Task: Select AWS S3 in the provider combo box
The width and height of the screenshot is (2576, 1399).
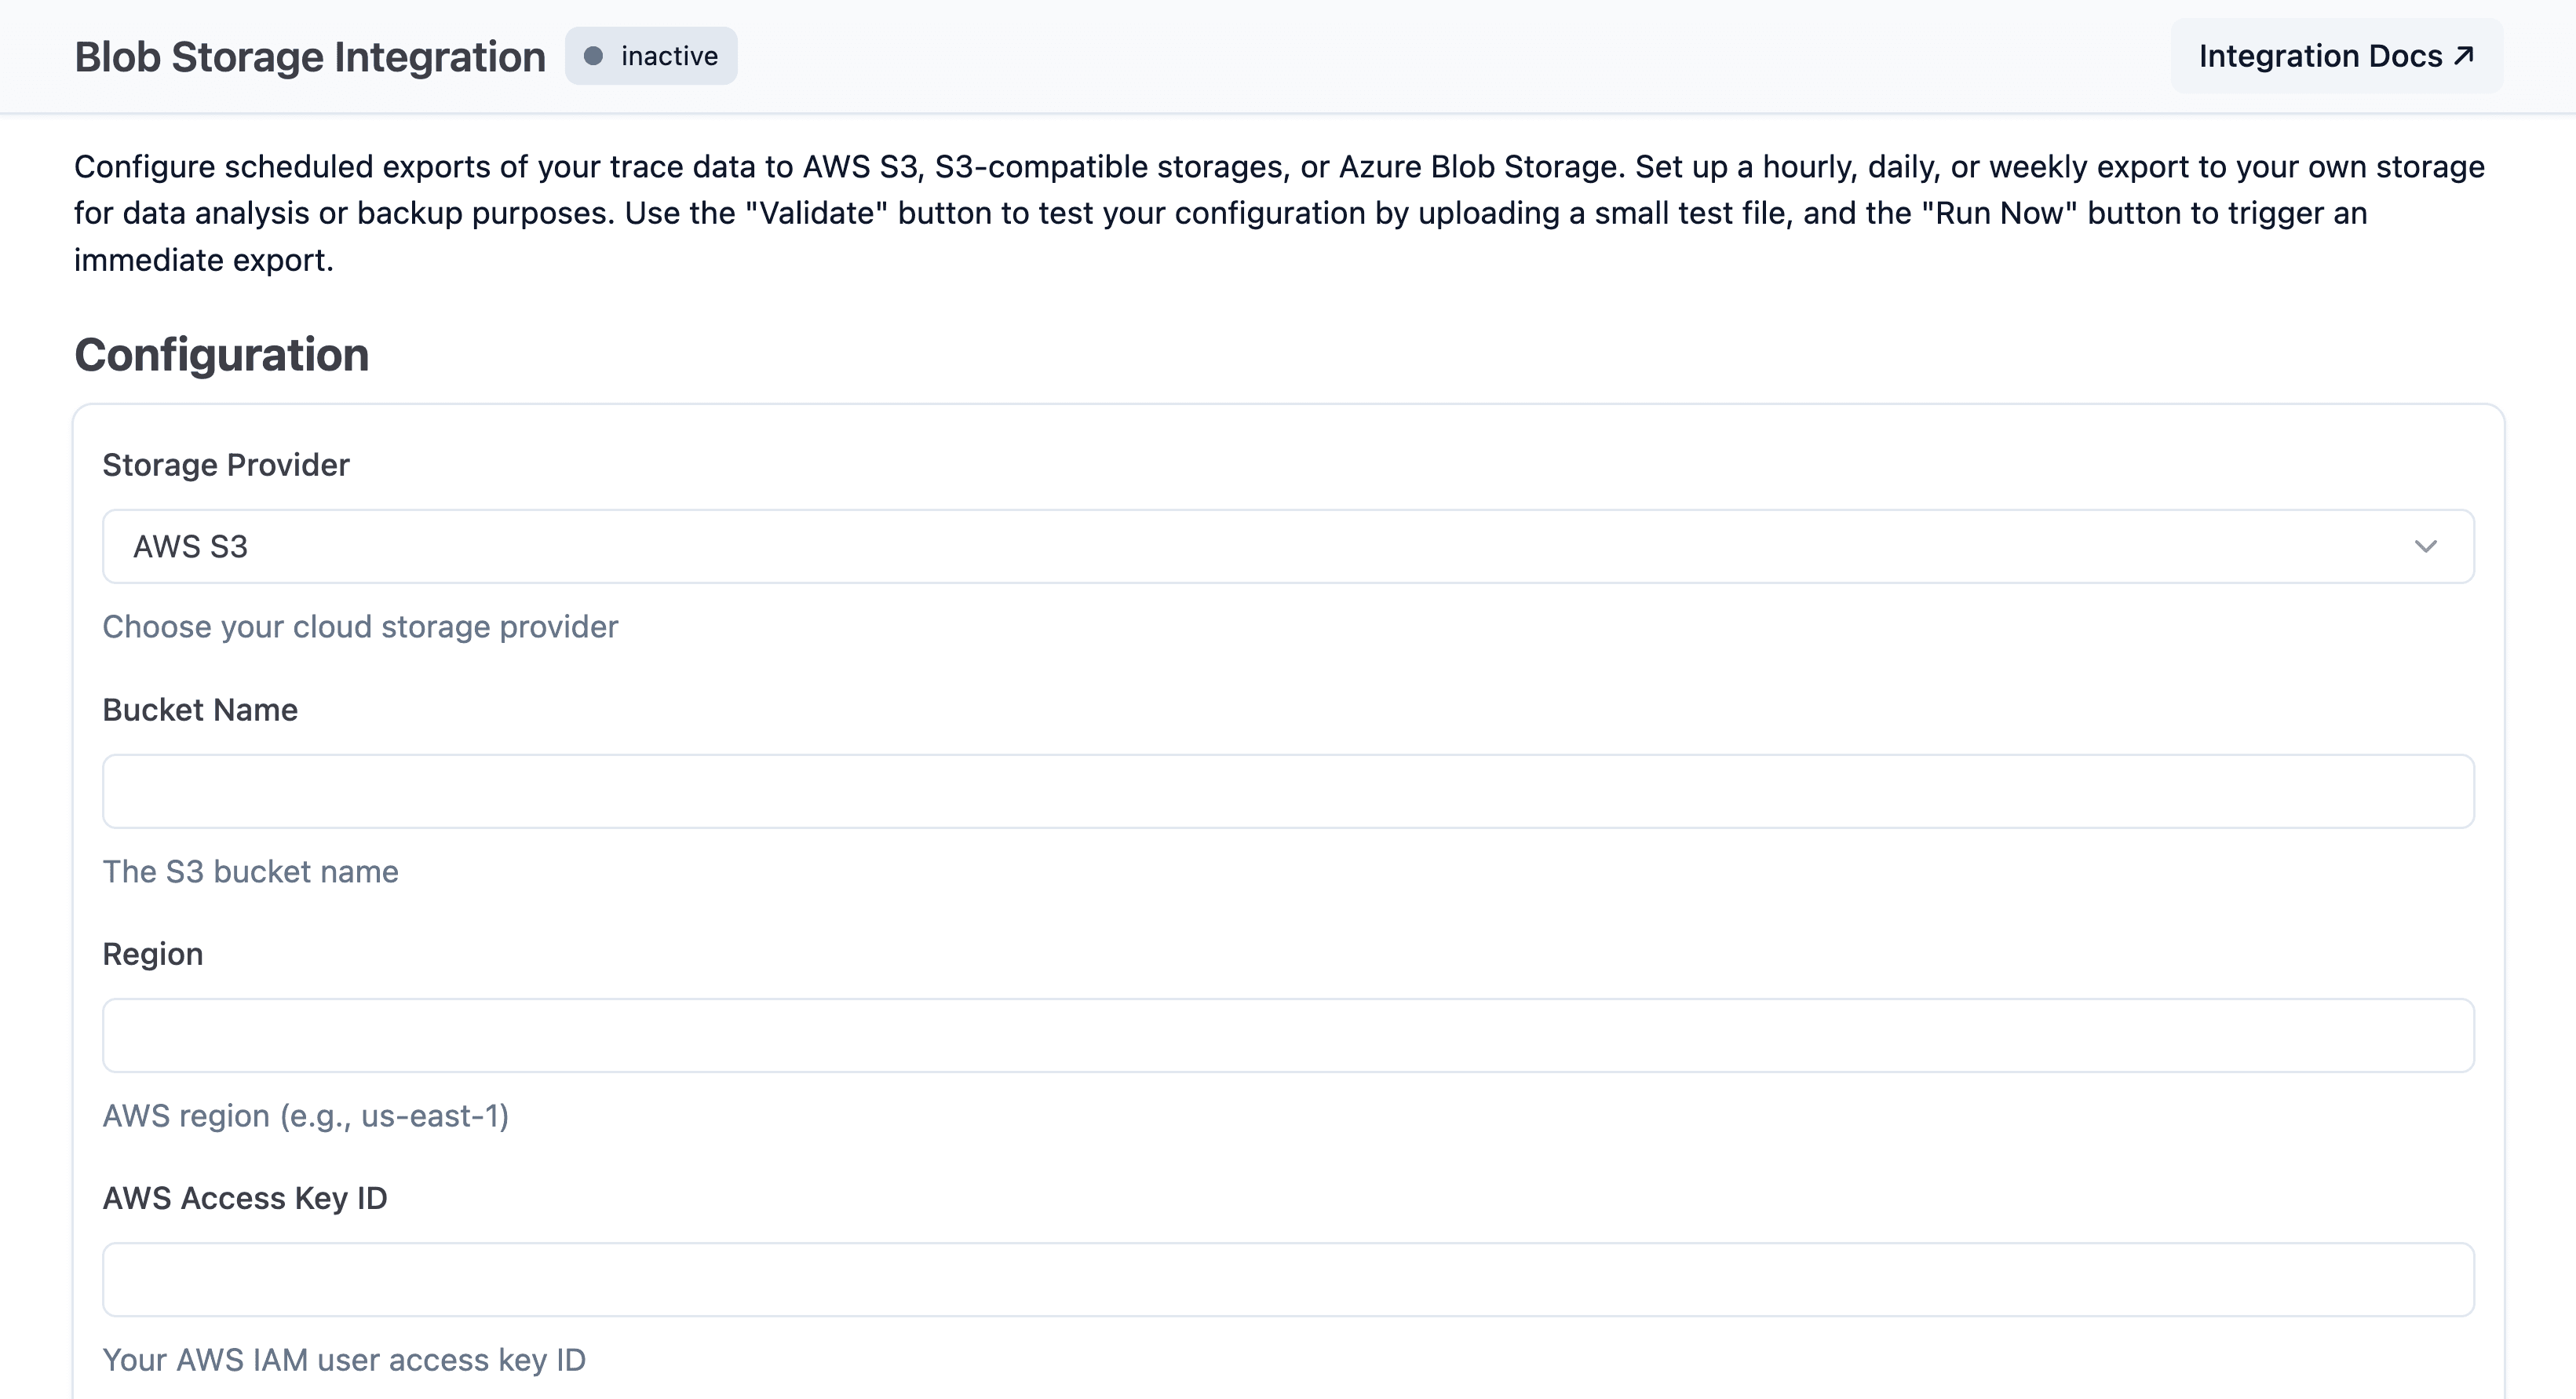Action: tap(1288, 546)
